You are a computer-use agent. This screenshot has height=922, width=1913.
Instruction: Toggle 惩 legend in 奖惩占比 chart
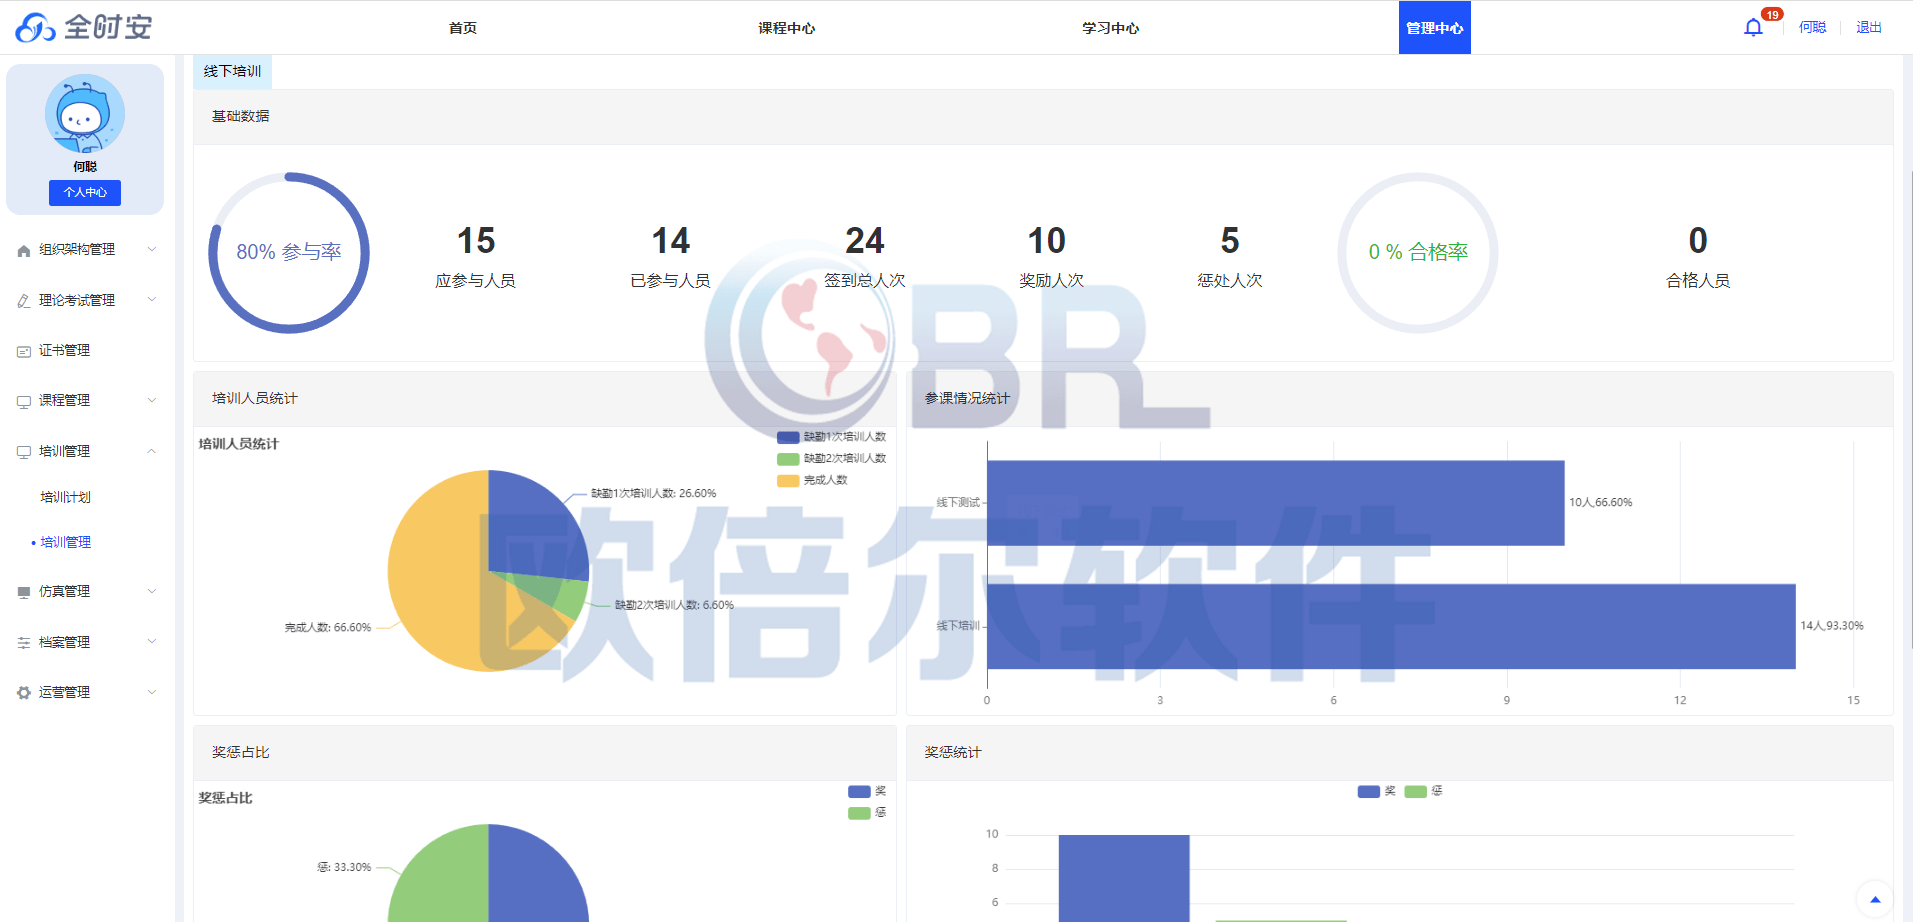click(x=859, y=813)
